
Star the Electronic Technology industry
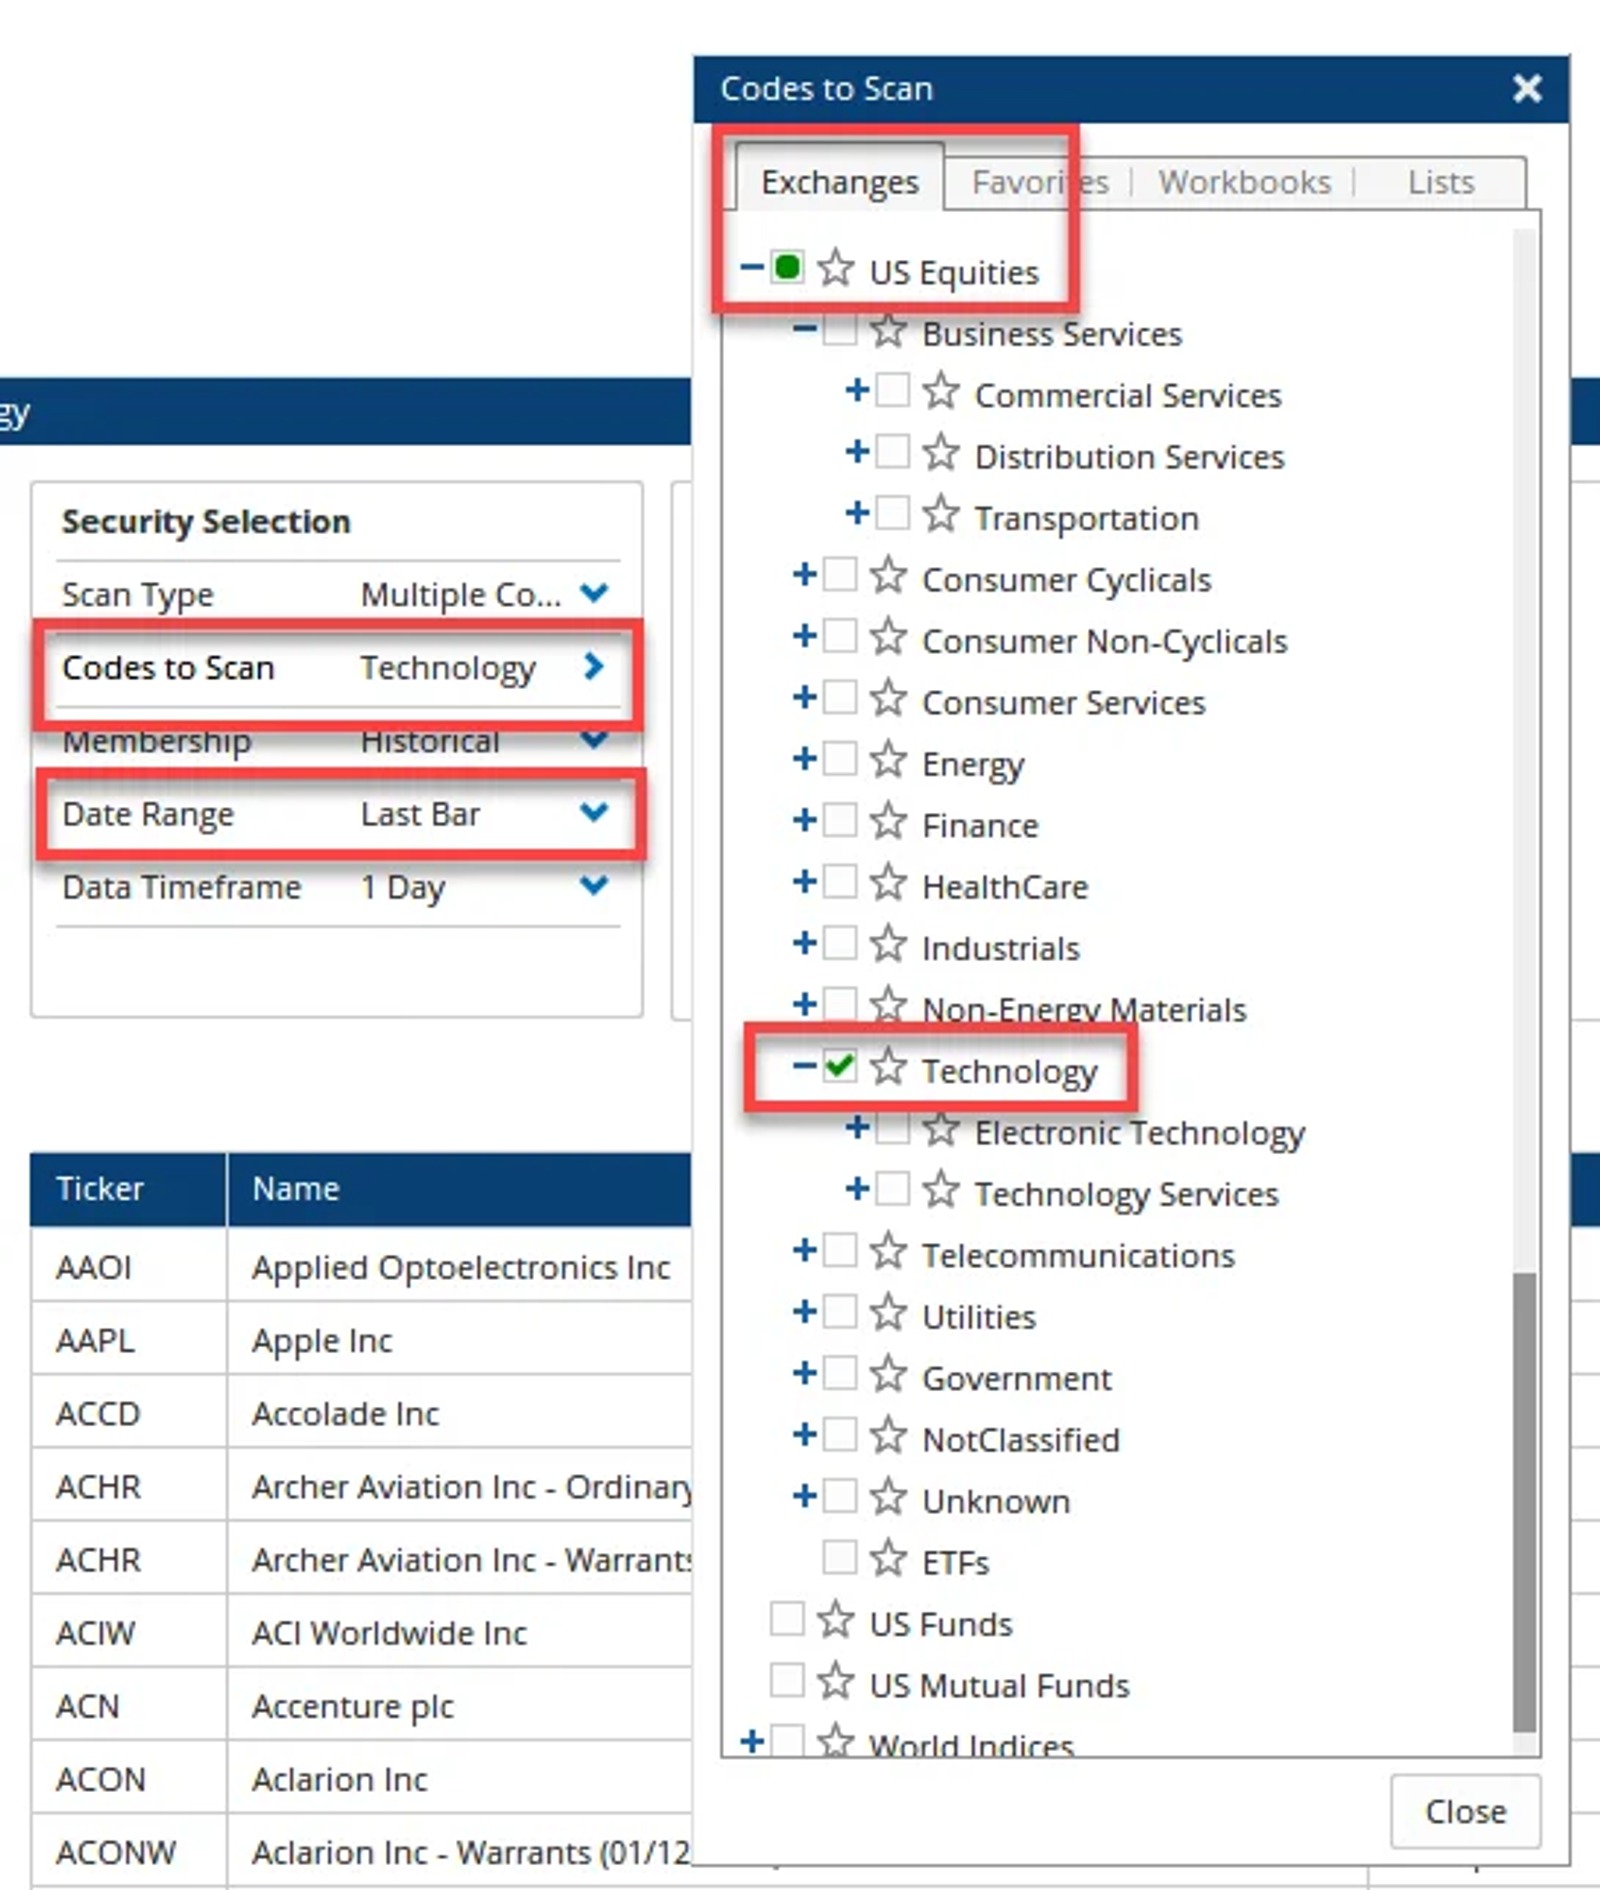(941, 1129)
